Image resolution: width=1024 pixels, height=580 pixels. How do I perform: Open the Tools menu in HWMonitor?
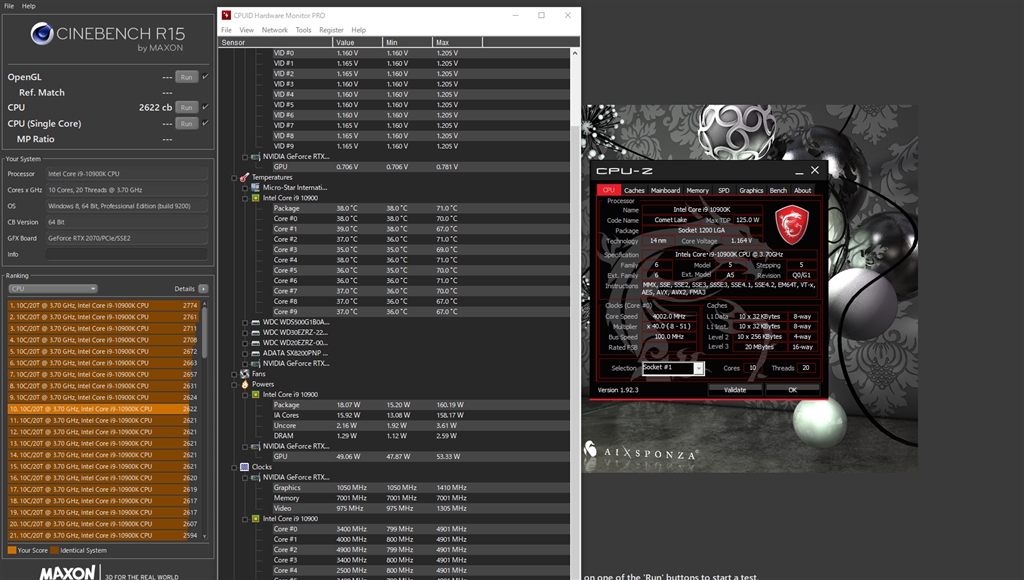click(303, 30)
